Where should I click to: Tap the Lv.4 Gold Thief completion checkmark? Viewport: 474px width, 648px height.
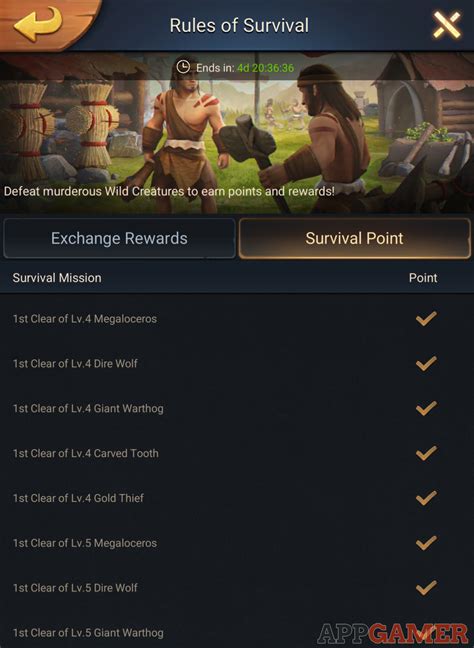426,498
